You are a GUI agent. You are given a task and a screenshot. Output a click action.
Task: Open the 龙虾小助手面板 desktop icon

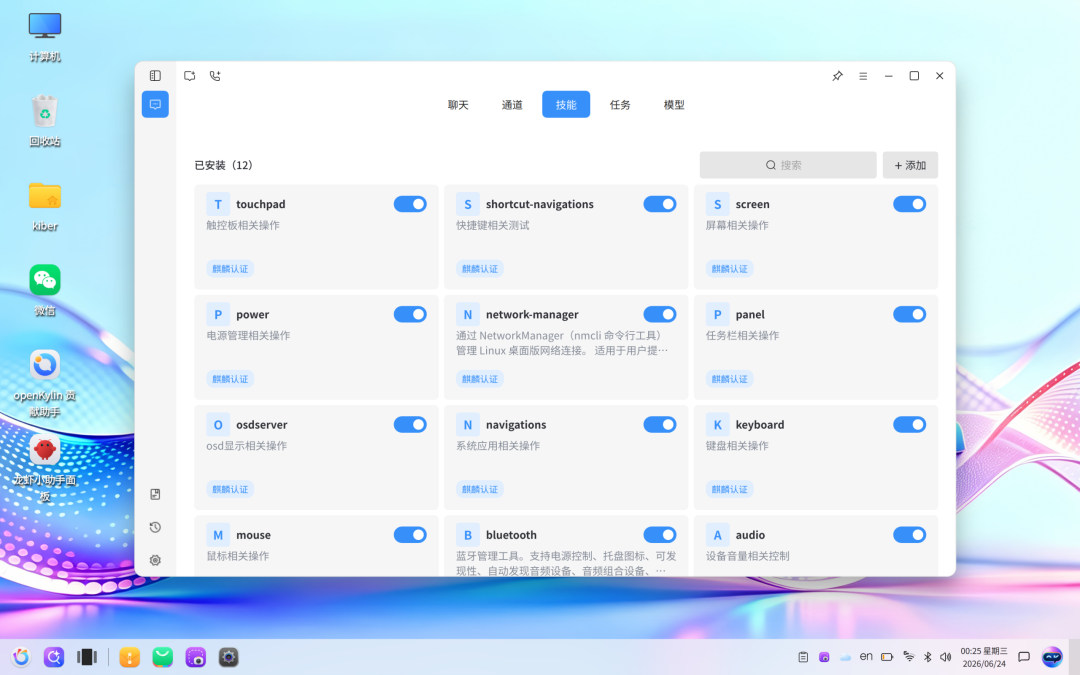45,467
